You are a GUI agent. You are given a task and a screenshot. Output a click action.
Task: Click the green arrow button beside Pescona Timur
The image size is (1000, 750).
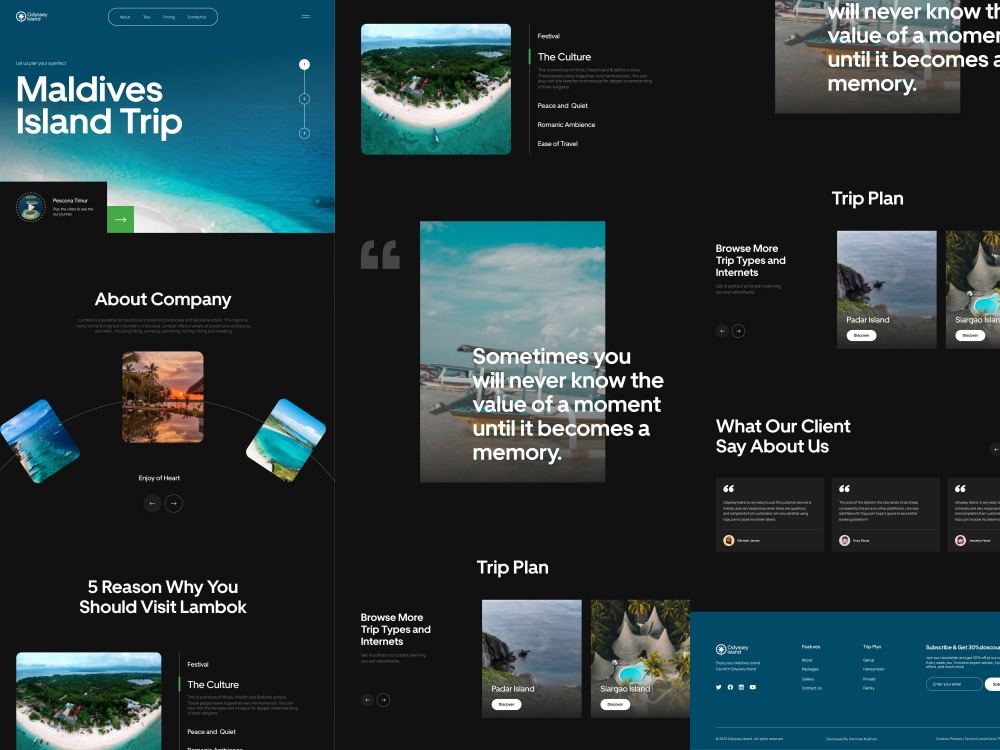tap(121, 219)
